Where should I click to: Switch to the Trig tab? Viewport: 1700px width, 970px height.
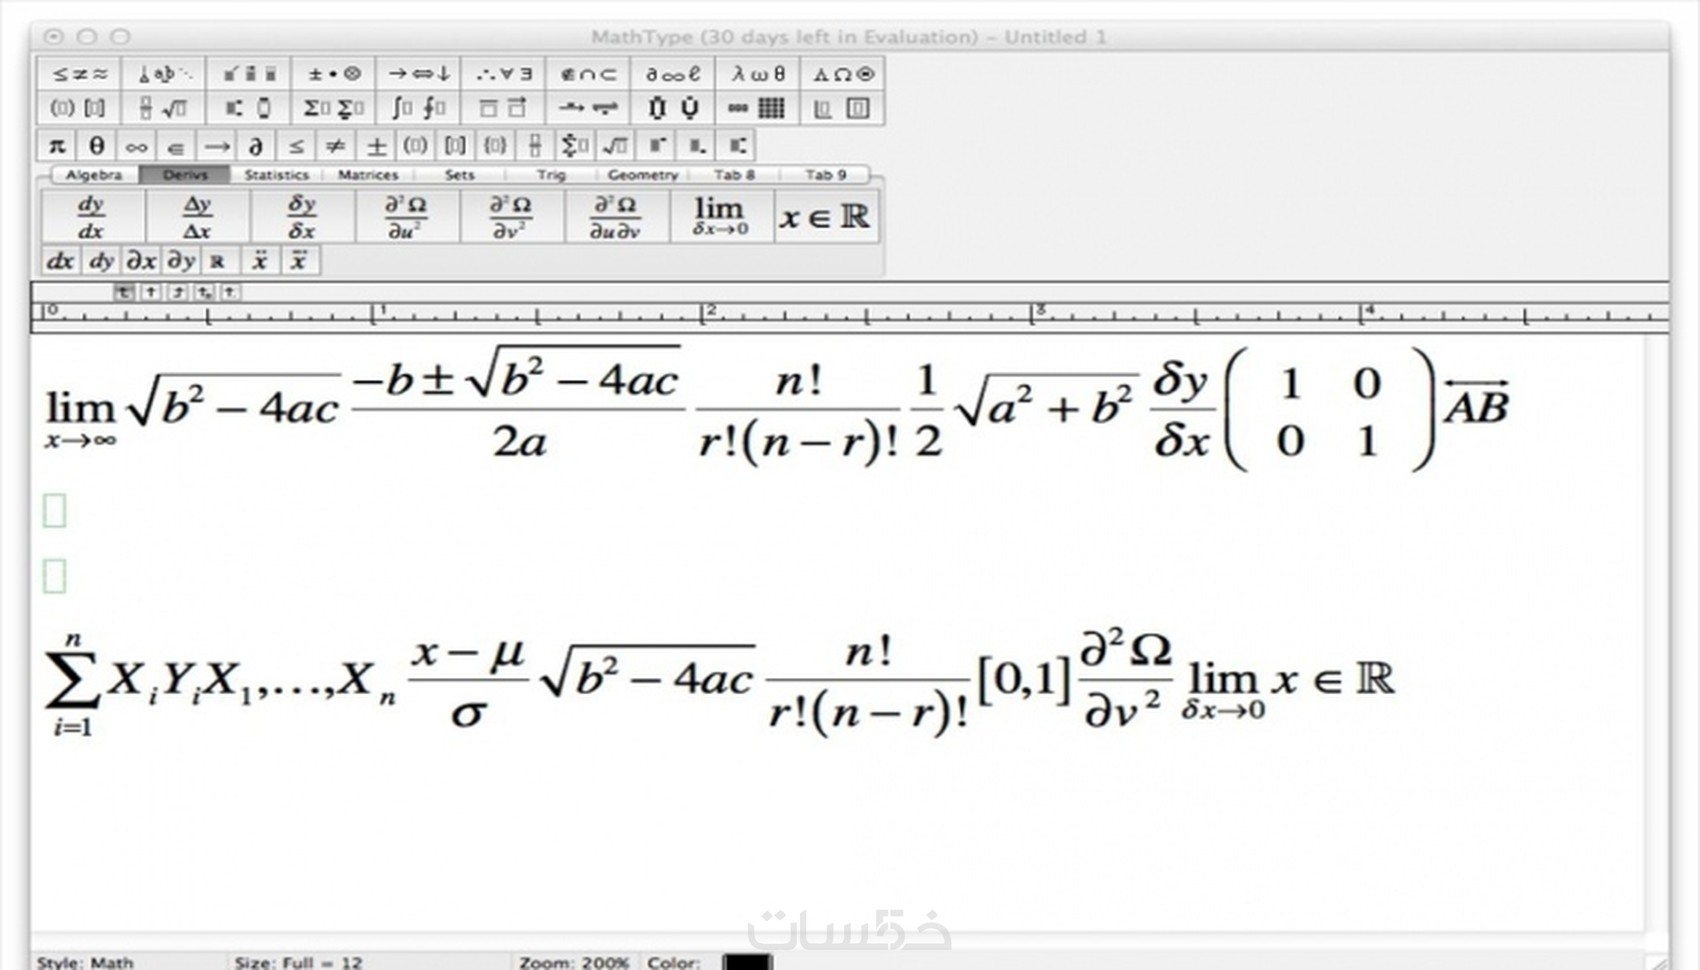[x=551, y=175]
